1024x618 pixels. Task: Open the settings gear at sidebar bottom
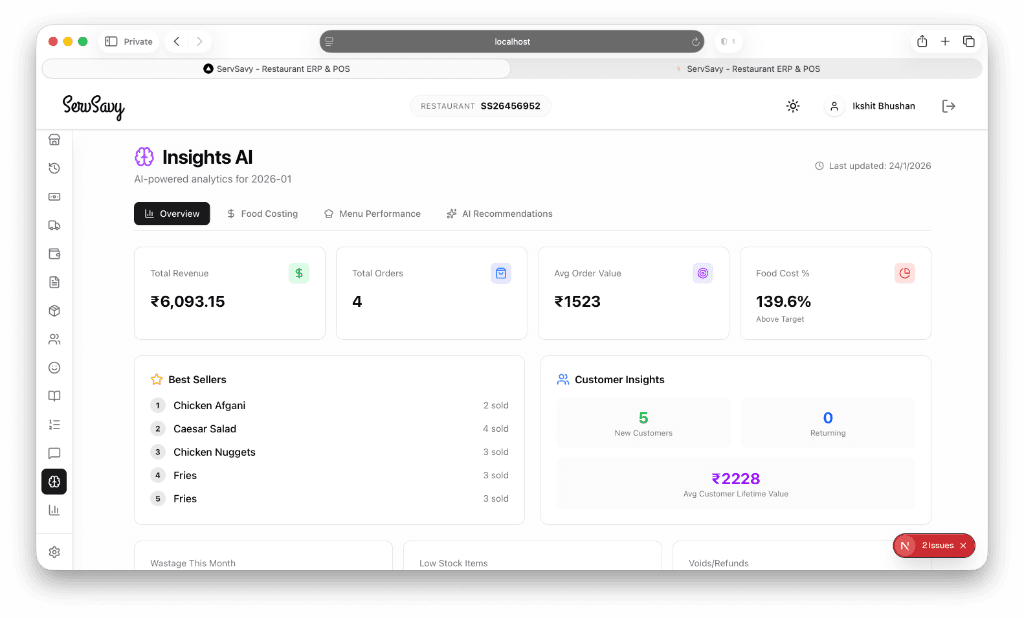click(x=54, y=551)
